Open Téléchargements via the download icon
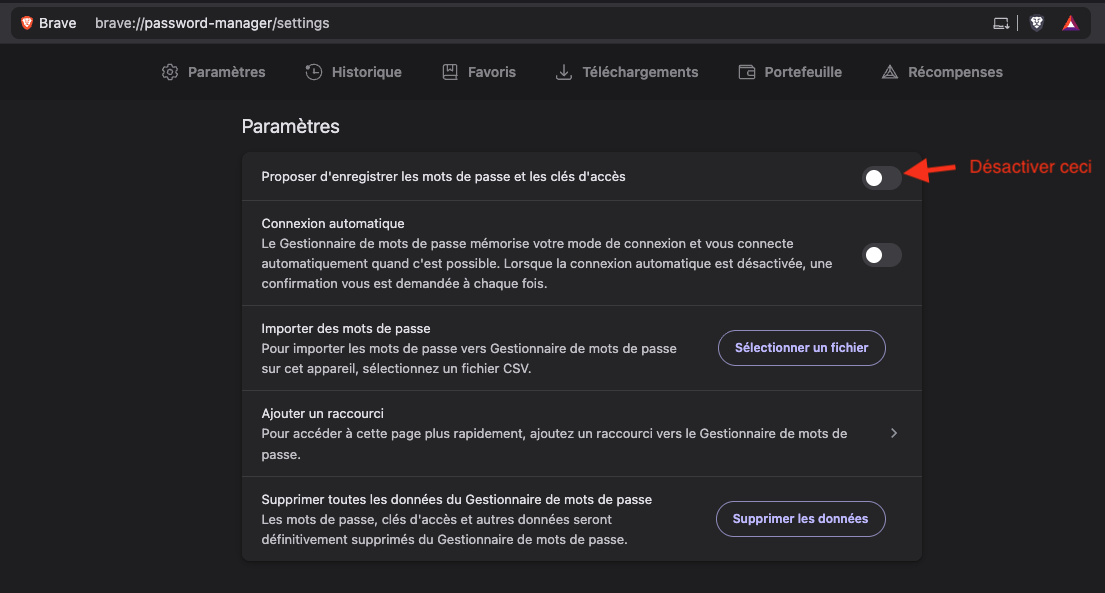The width and height of the screenshot is (1105, 593). [x=561, y=71]
